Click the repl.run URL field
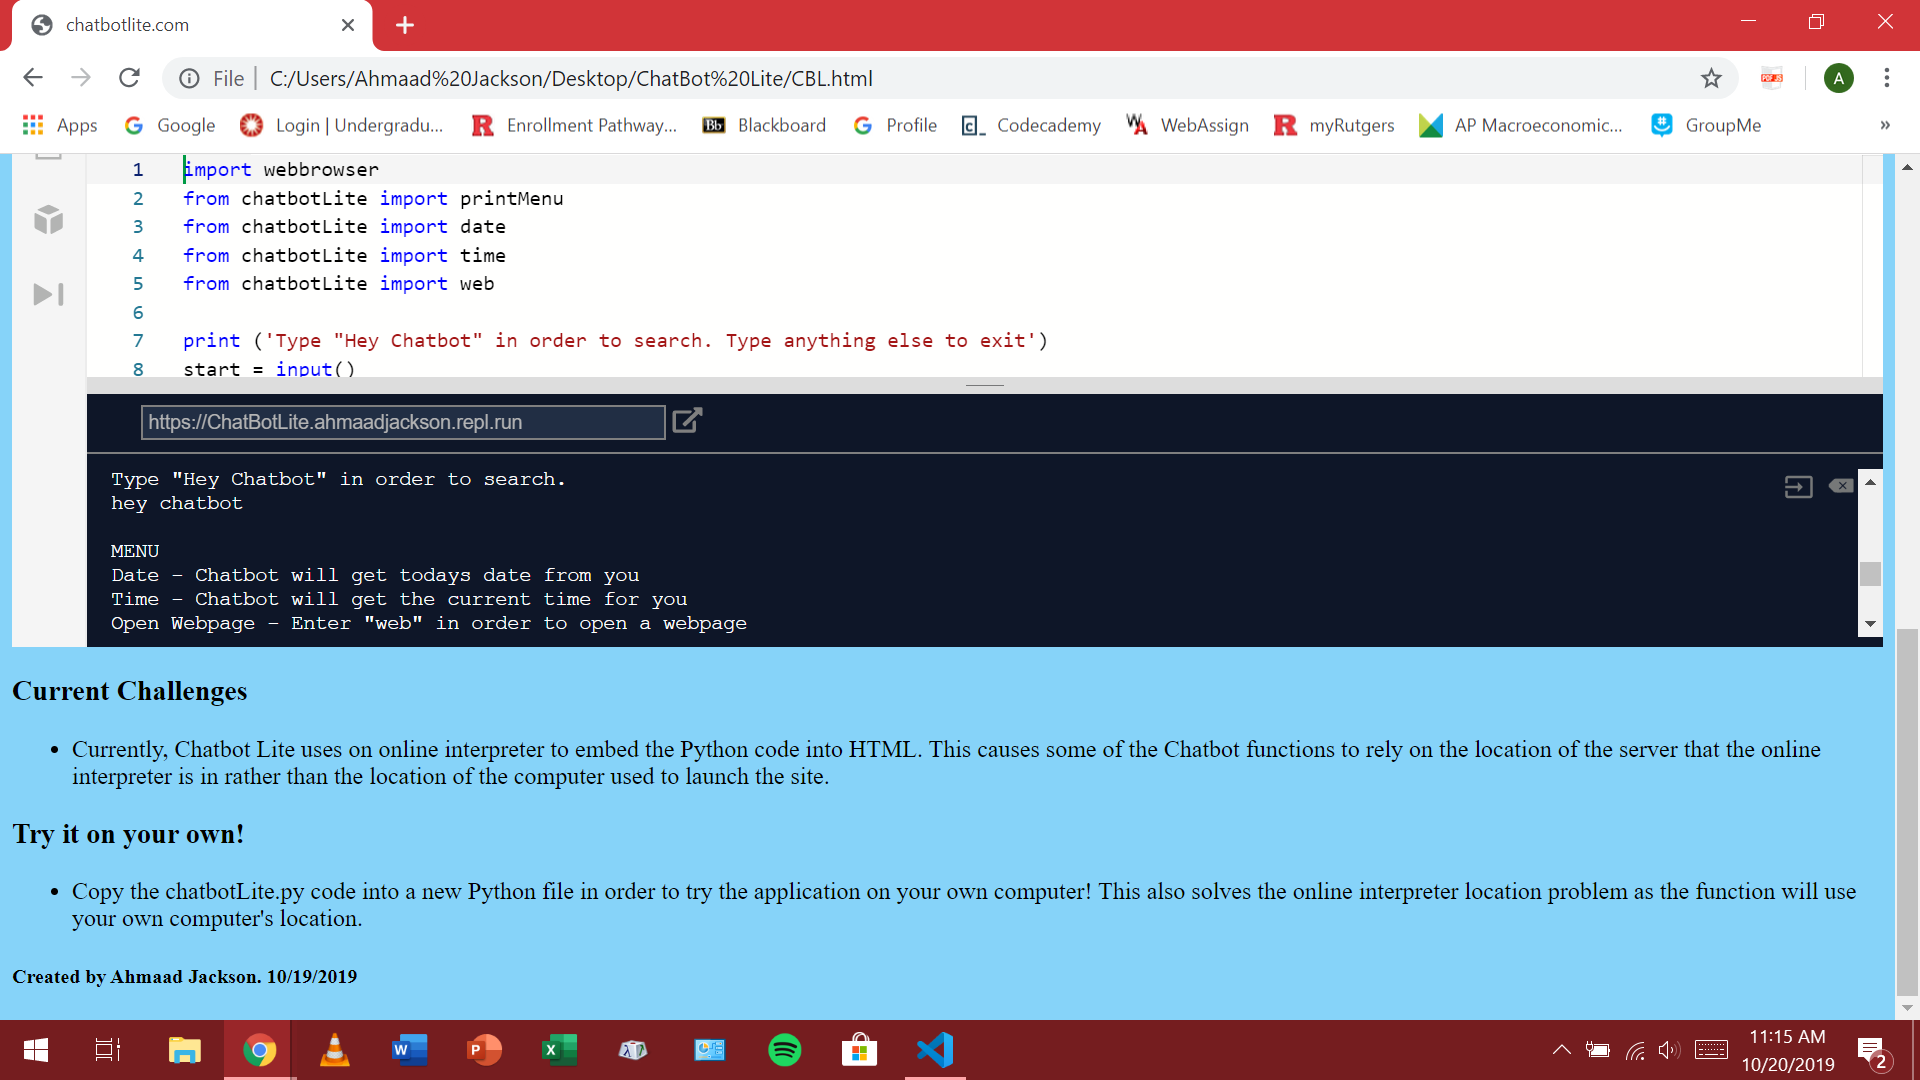The image size is (1920, 1080). [402, 422]
